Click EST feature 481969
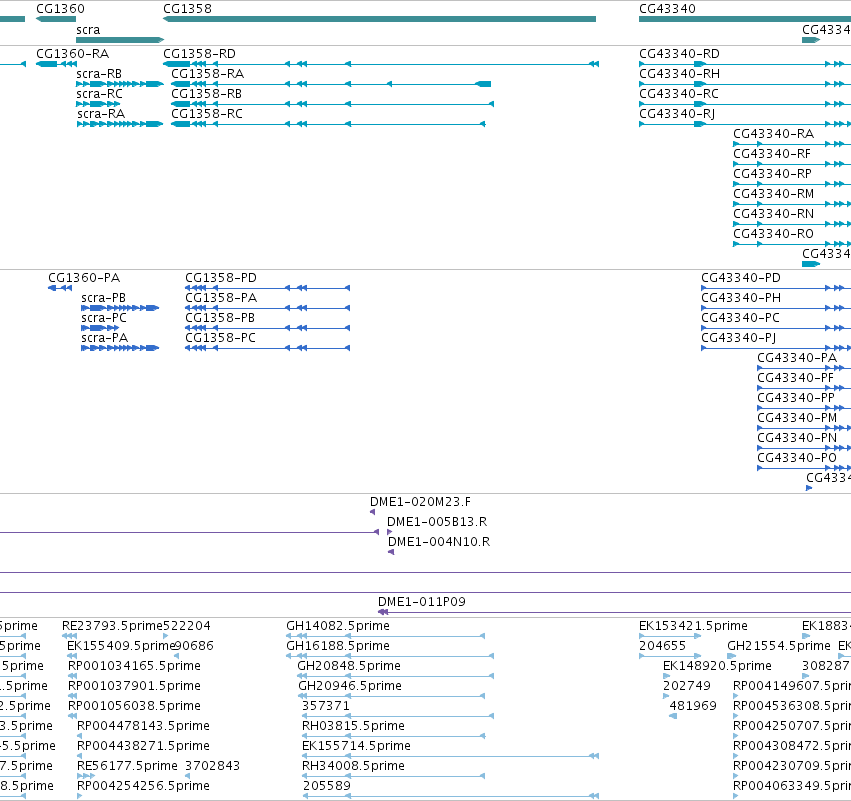Screen dimensions: 851x801 (693, 706)
